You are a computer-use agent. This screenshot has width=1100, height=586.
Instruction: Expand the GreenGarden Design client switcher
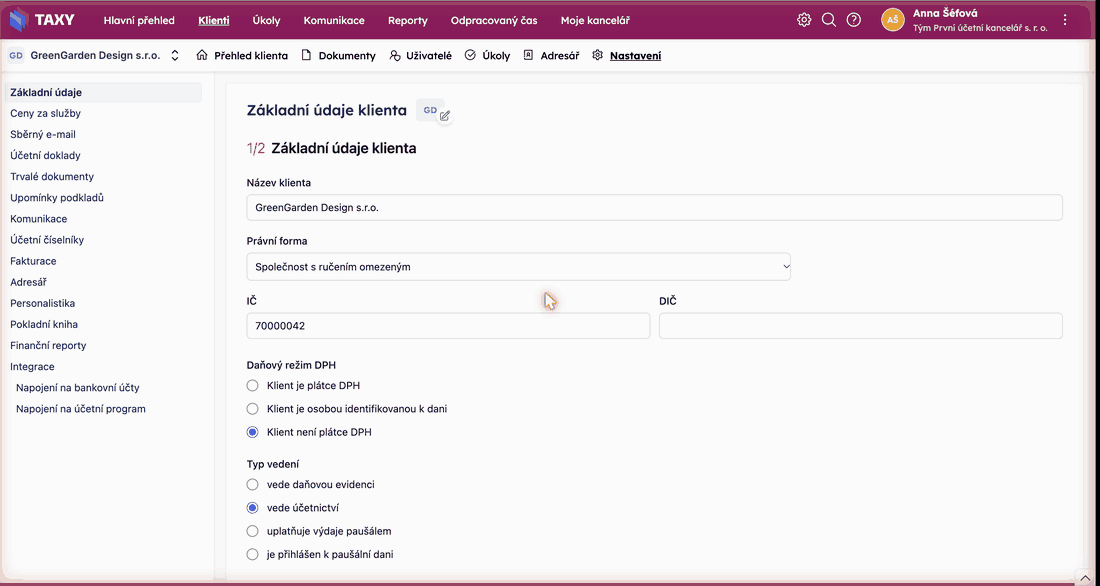click(x=175, y=55)
